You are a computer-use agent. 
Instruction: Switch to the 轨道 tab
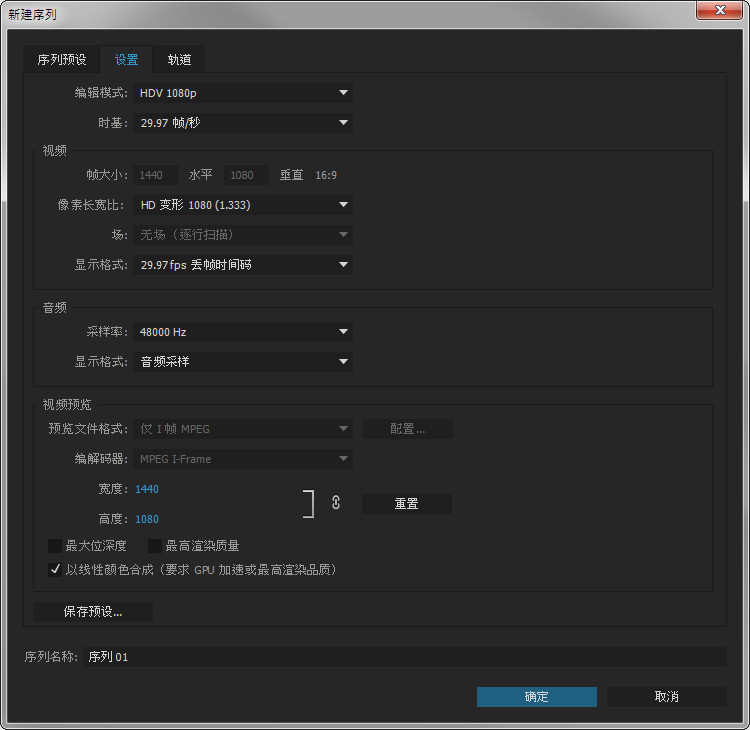tap(179, 60)
